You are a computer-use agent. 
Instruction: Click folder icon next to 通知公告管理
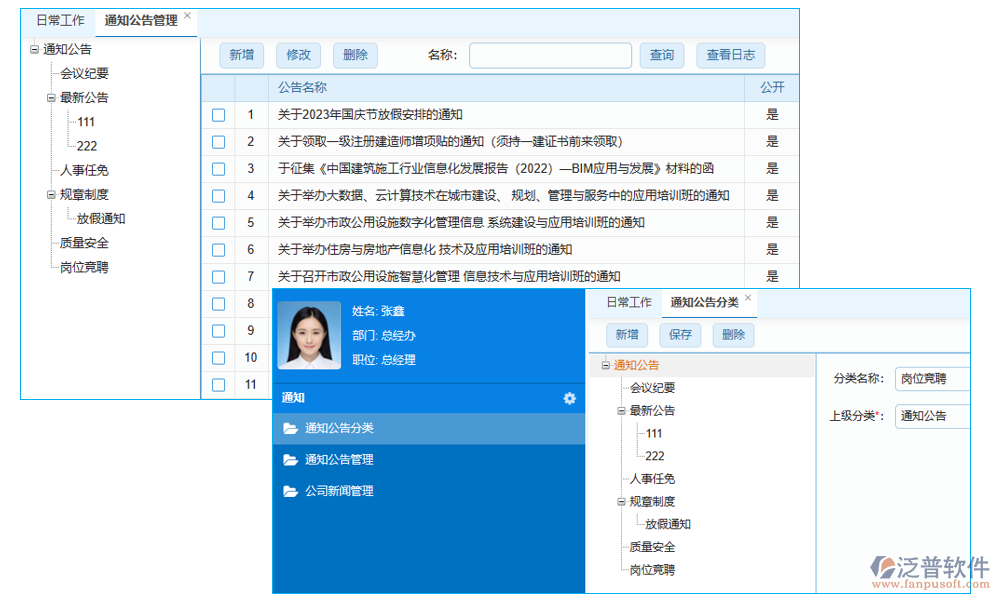pyautogui.click(x=290, y=460)
